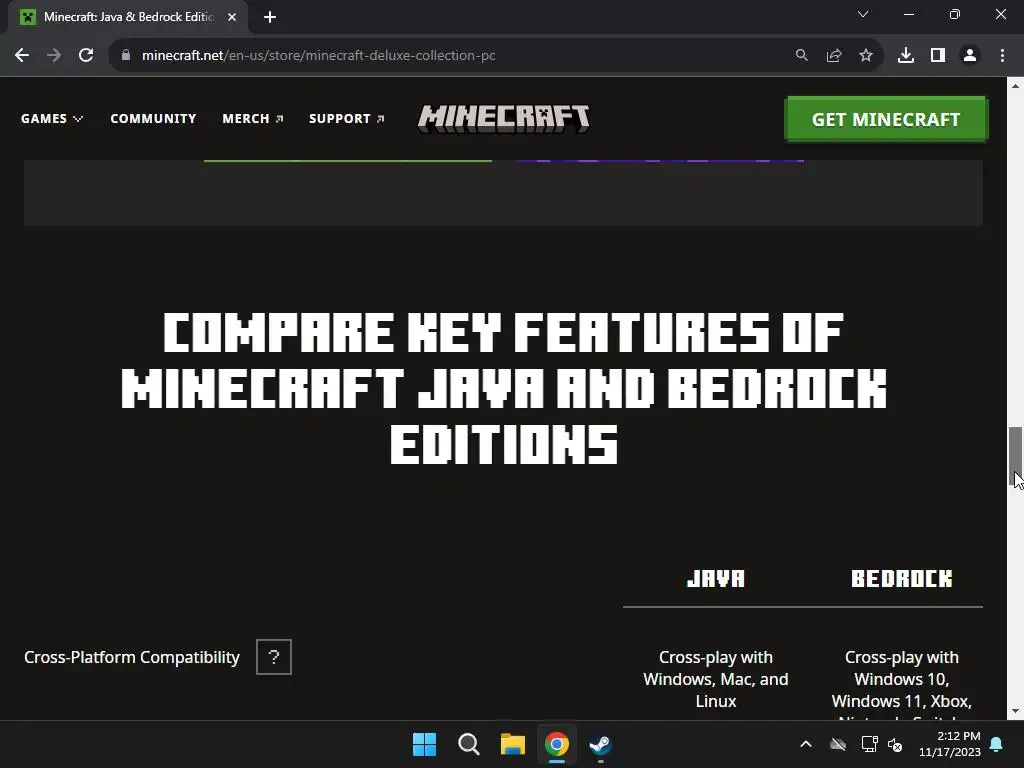
Task: Open the MERCH external link
Action: pyautogui.click(x=253, y=119)
